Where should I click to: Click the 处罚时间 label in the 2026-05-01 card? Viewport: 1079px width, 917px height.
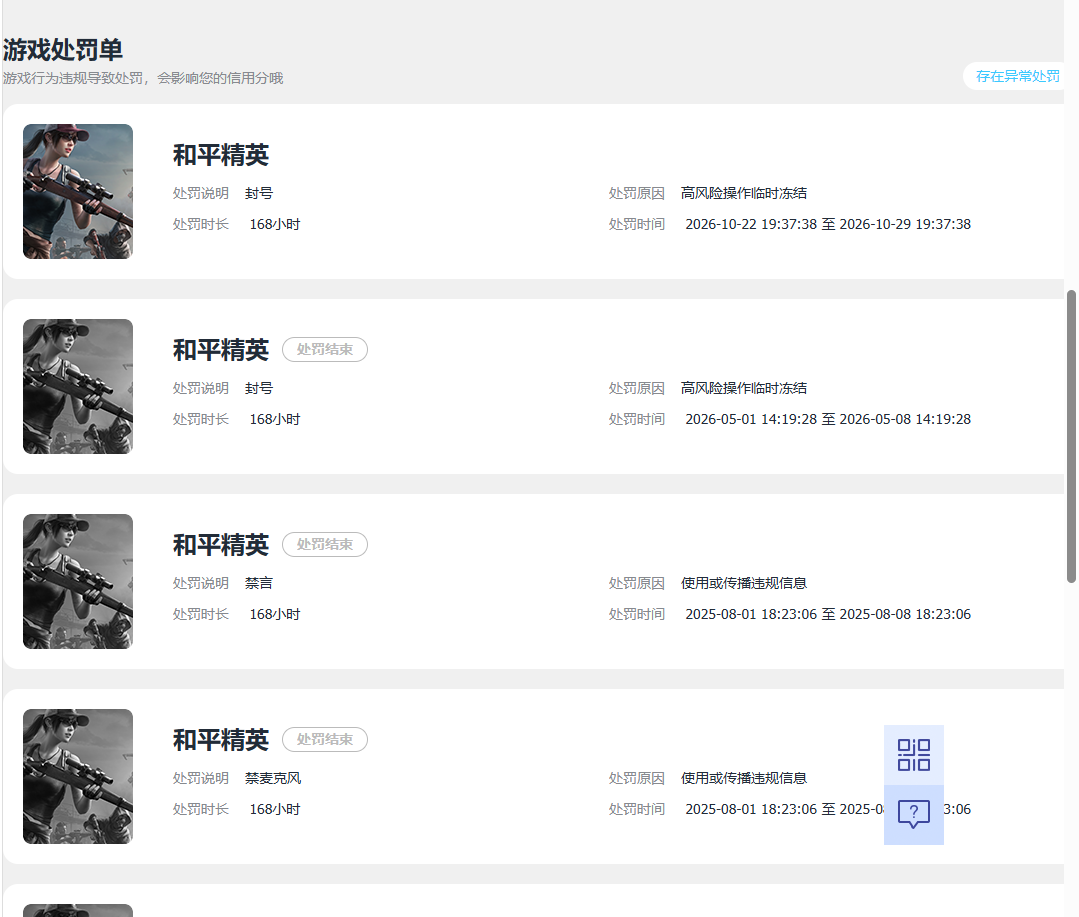[x=637, y=419]
